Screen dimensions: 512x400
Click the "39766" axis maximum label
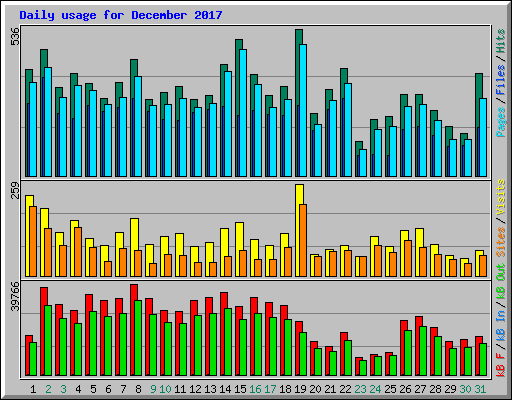tap(15, 296)
